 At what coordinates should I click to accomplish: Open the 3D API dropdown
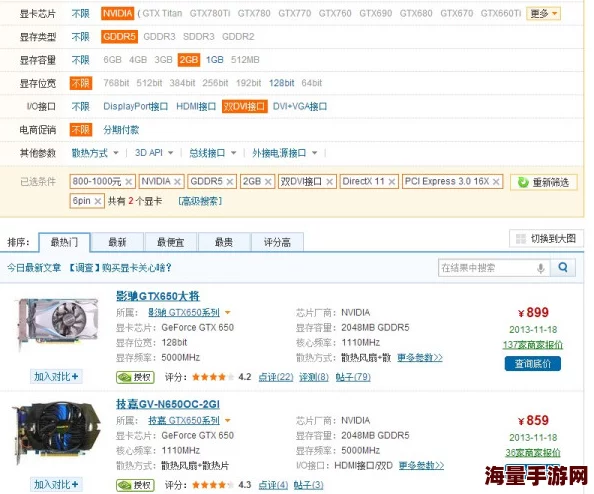(x=154, y=153)
